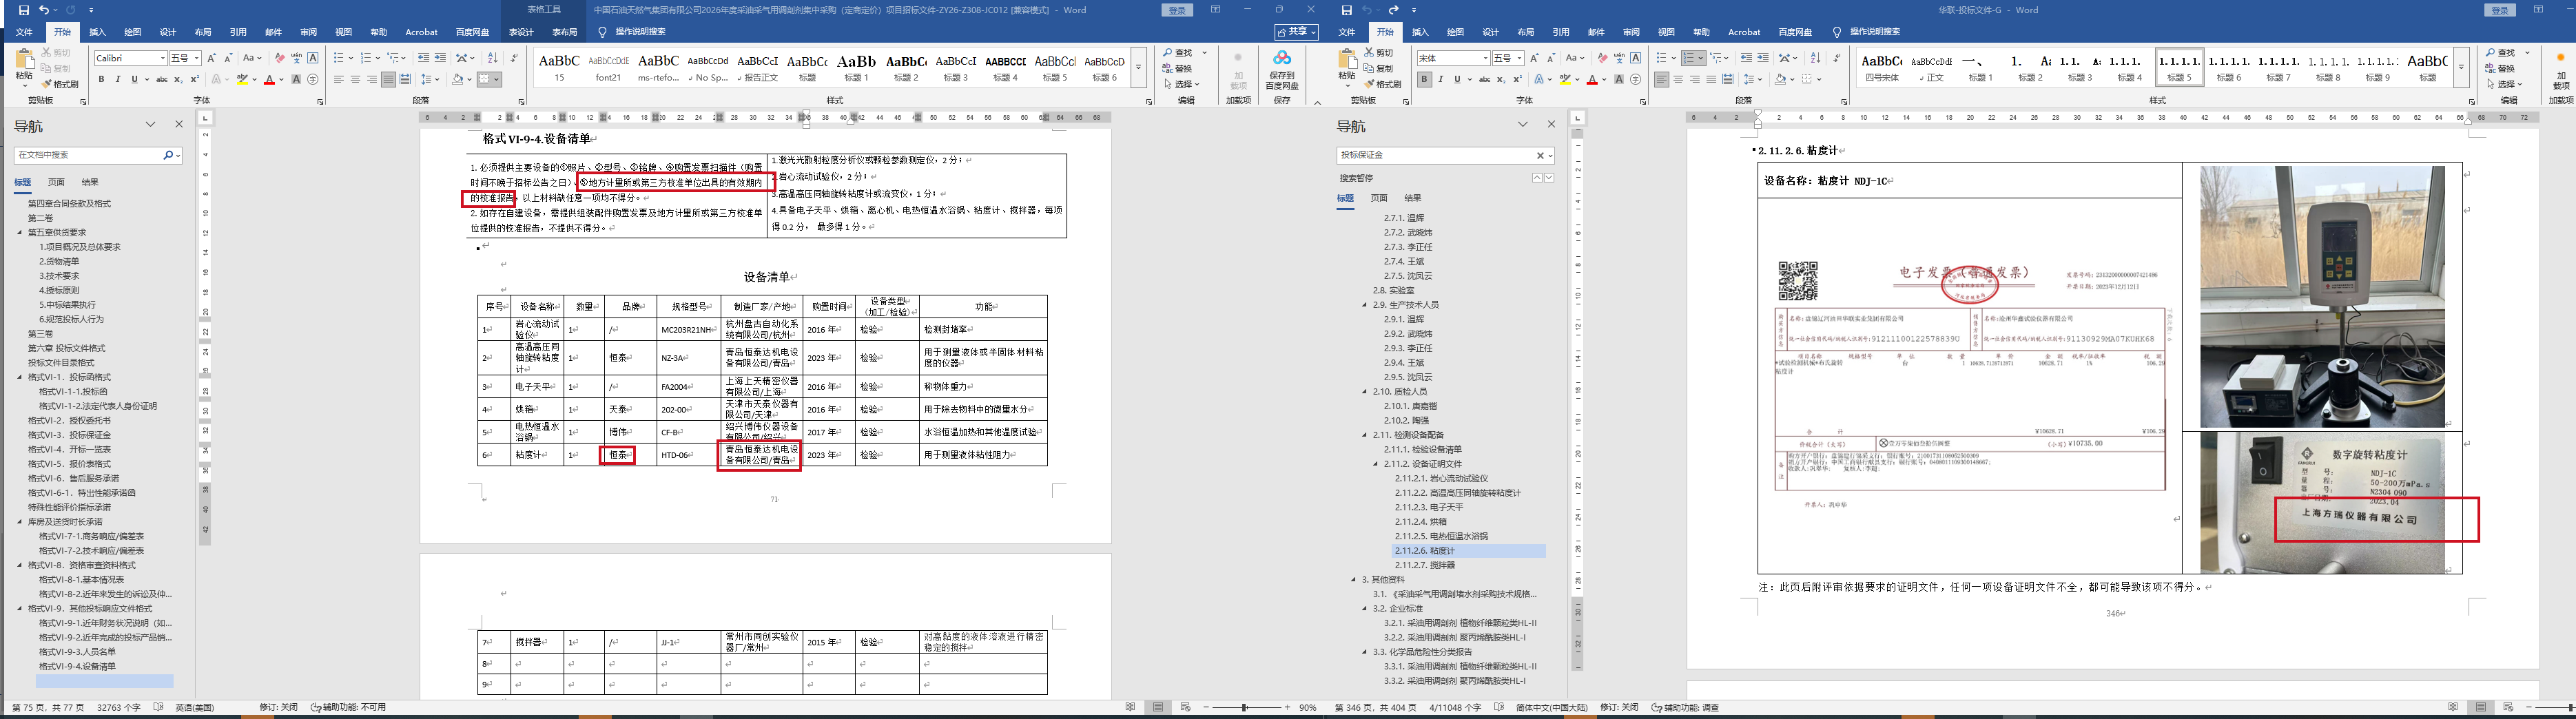The height and width of the screenshot is (719, 2576).
Task: Open line spacing dropdown in left Word window
Action: 430,79
